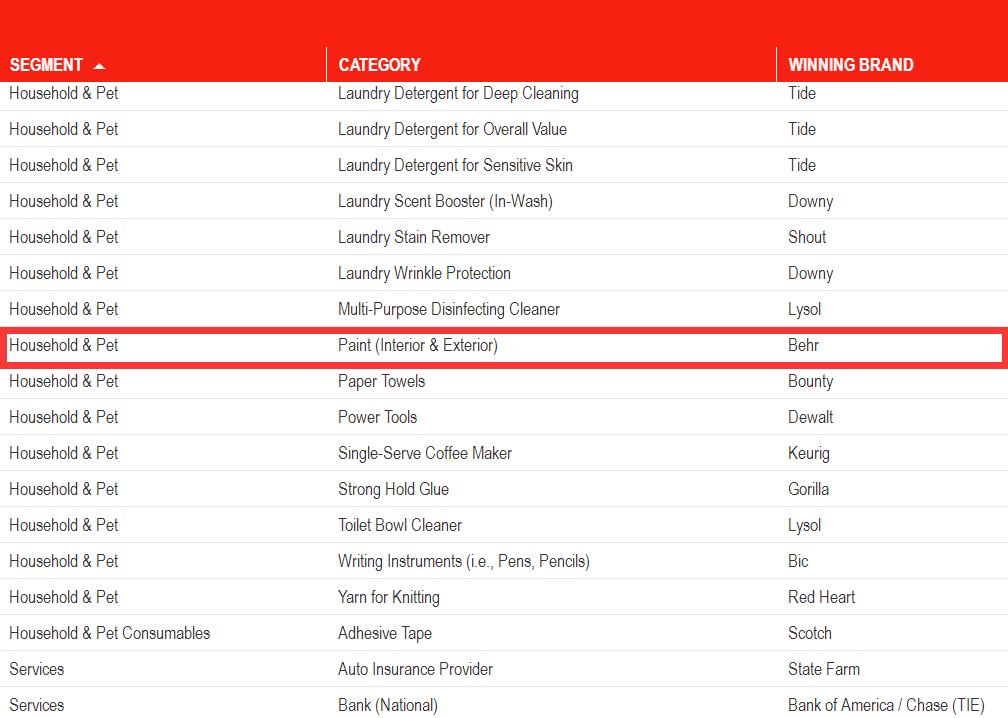
Task: Select the 'Laundry Detergent for Overall Value' cell
Action: 453,129
